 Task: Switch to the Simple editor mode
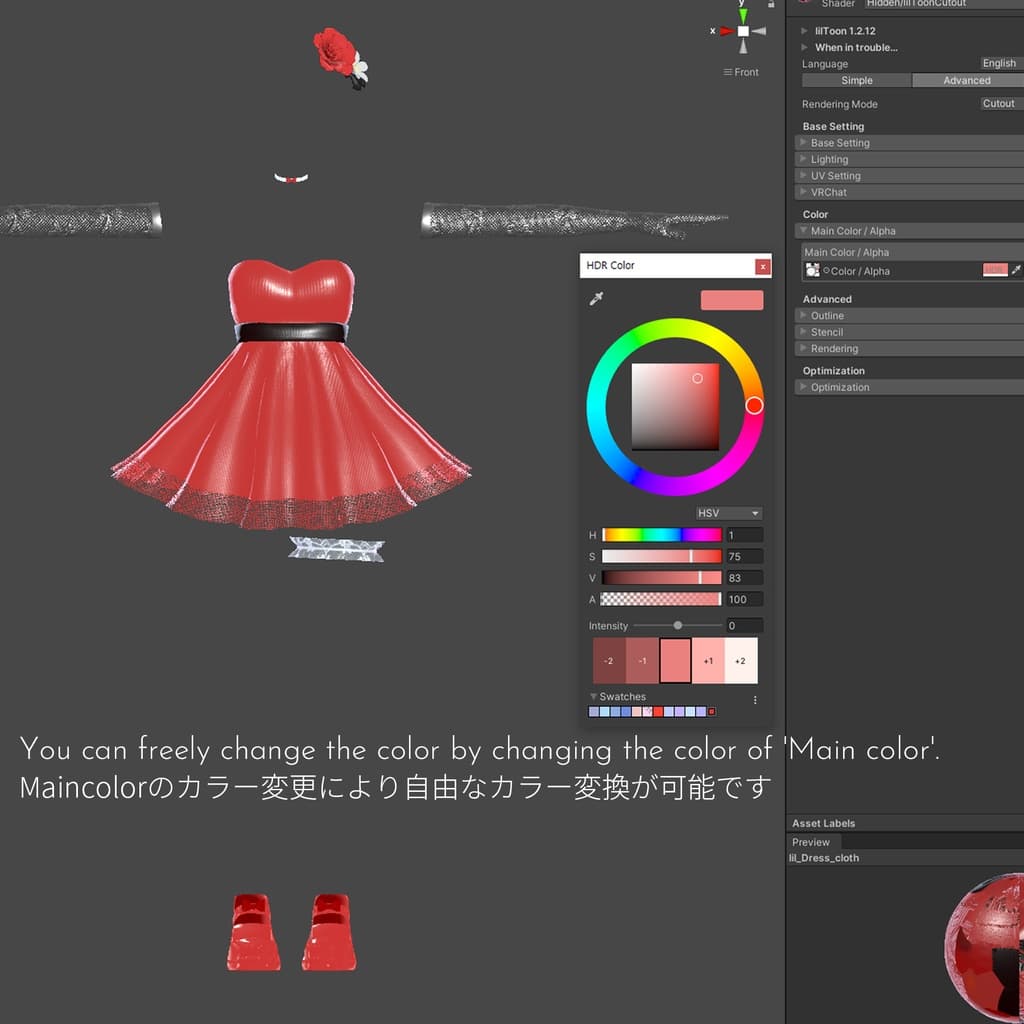(x=857, y=80)
